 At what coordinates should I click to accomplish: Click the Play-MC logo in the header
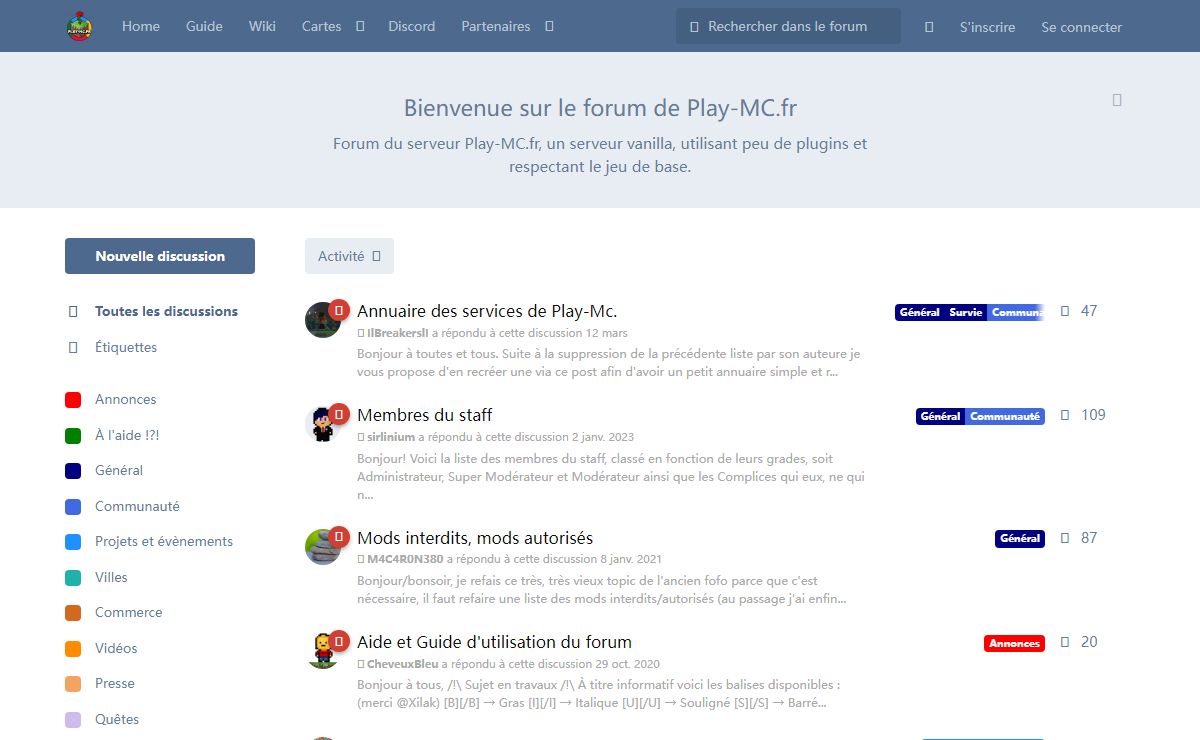click(79, 26)
